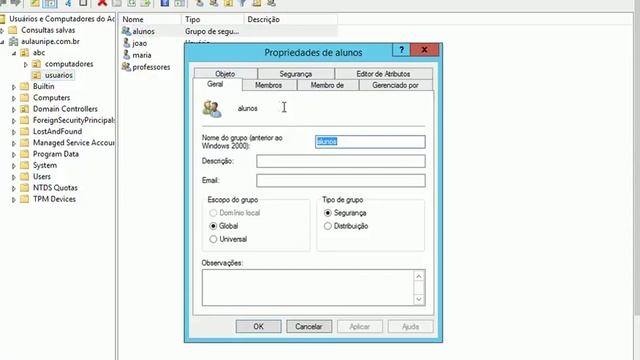The height and width of the screenshot is (360, 640).
Task: Click the usuarios OU folder icon
Action: tap(36, 76)
